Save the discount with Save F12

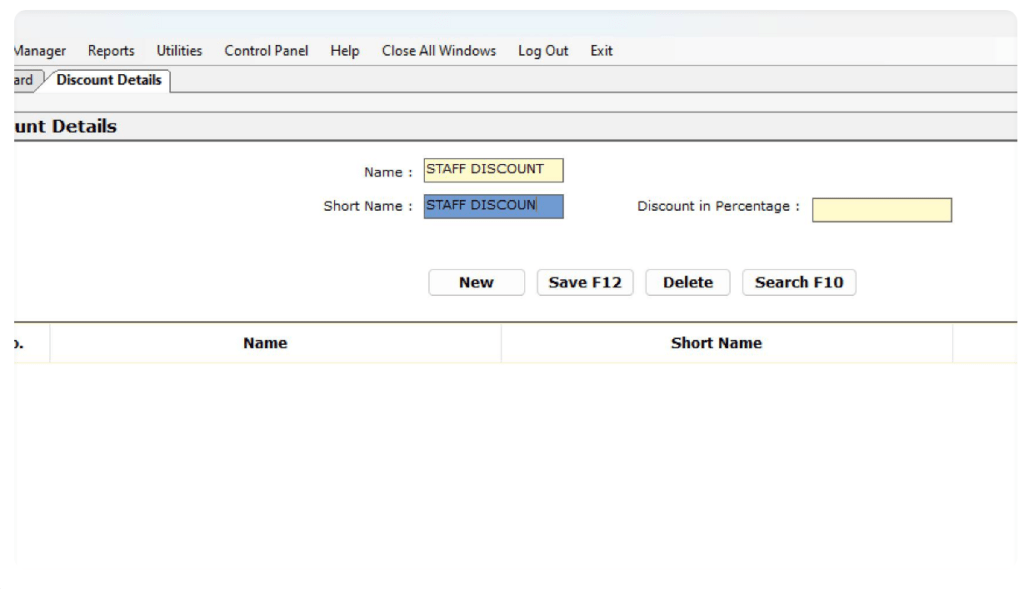pyautogui.click(x=585, y=283)
